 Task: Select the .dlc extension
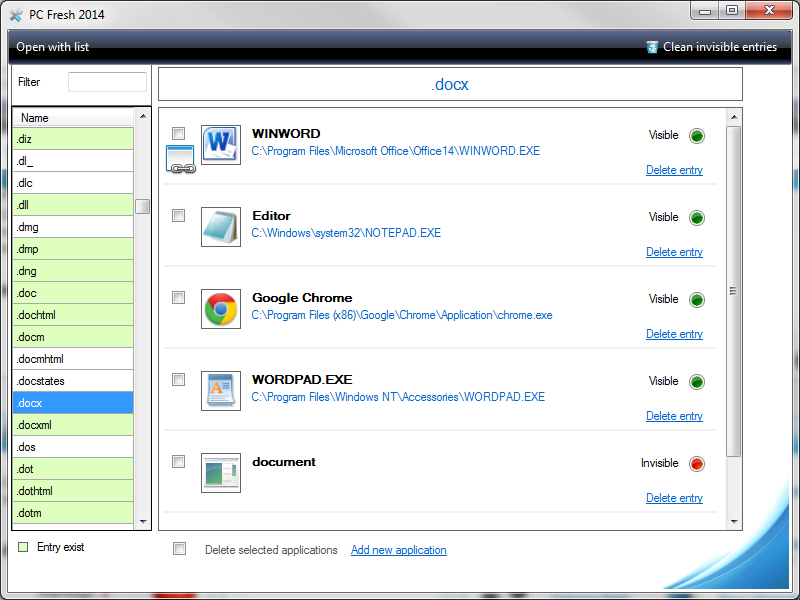[x=73, y=183]
